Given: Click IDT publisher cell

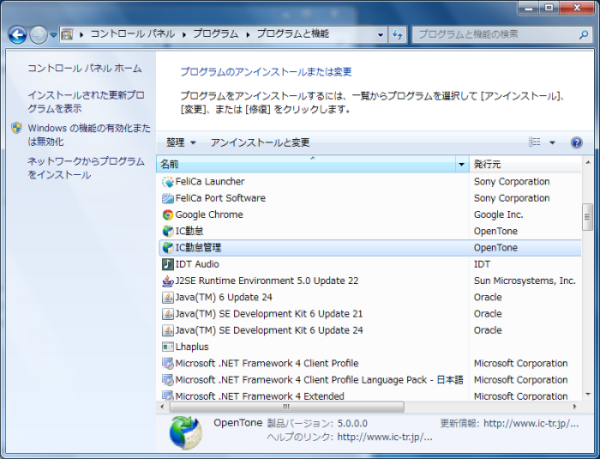Looking at the screenshot, I should click(x=482, y=264).
